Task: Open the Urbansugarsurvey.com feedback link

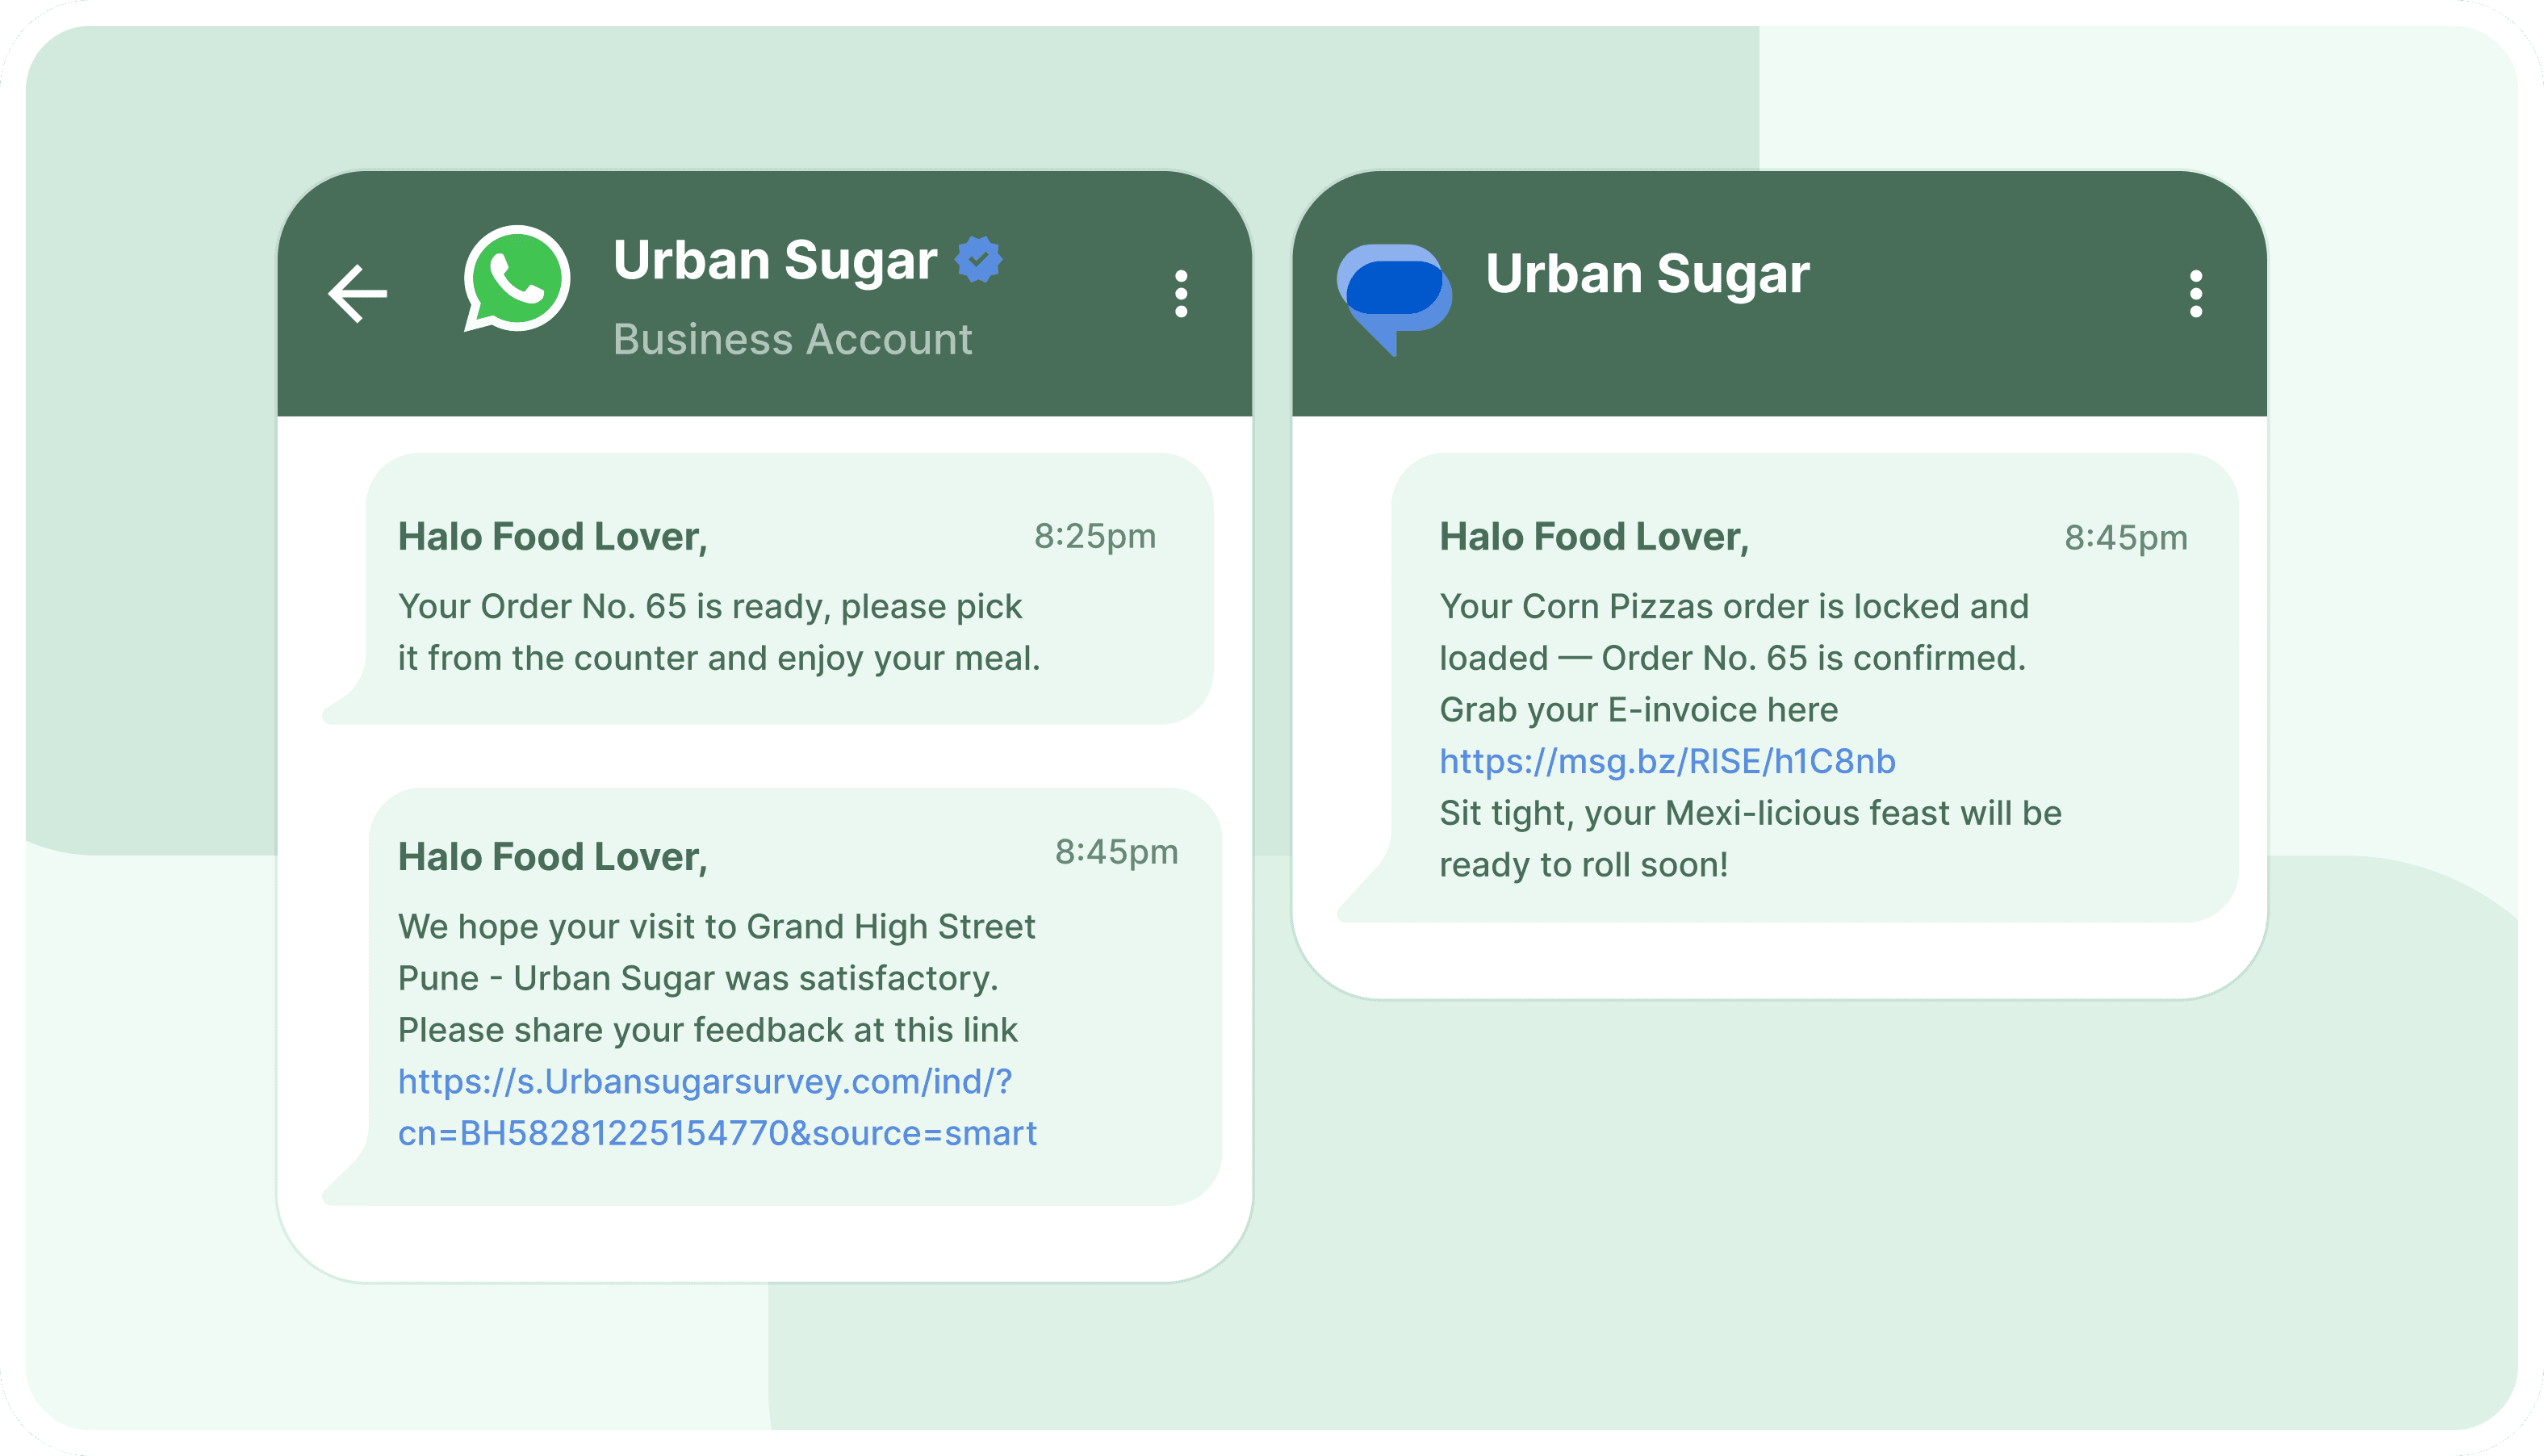Action: pos(716,1107)
